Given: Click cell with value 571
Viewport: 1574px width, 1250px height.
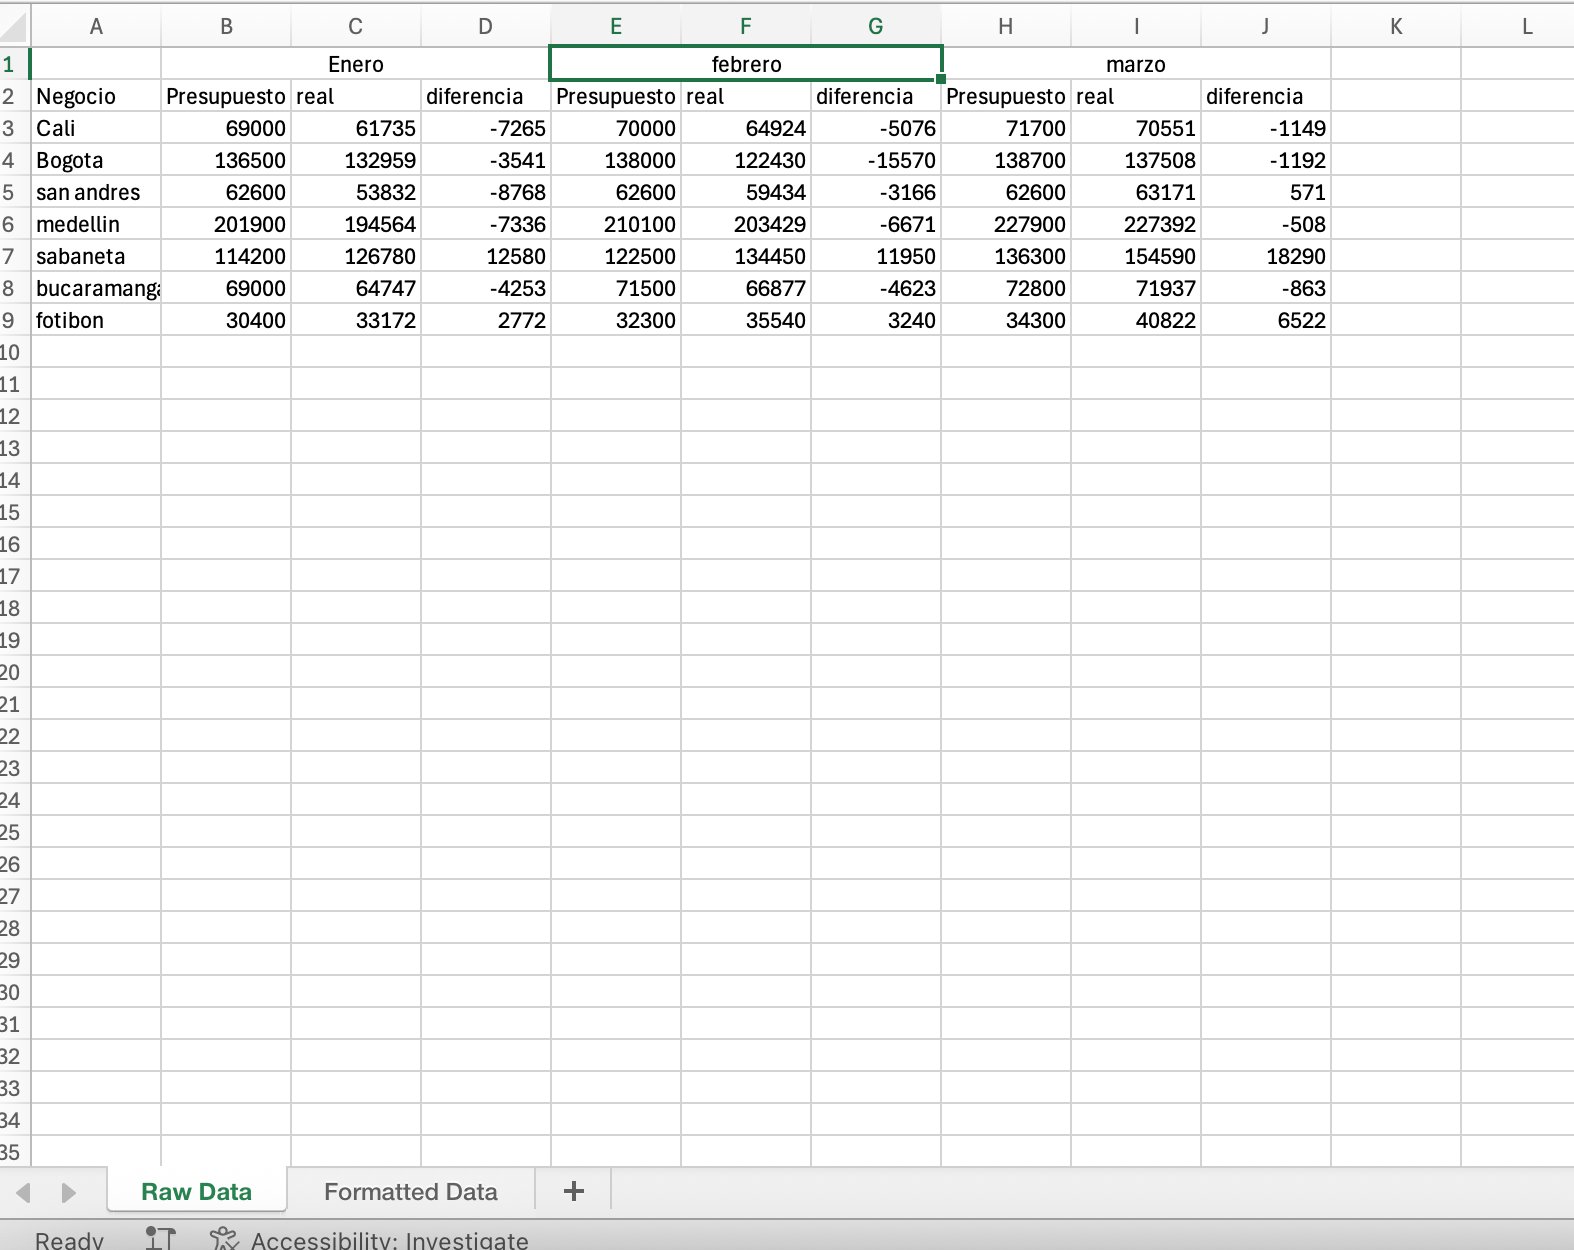Looking at the screenshot, I should [1266, 192].
